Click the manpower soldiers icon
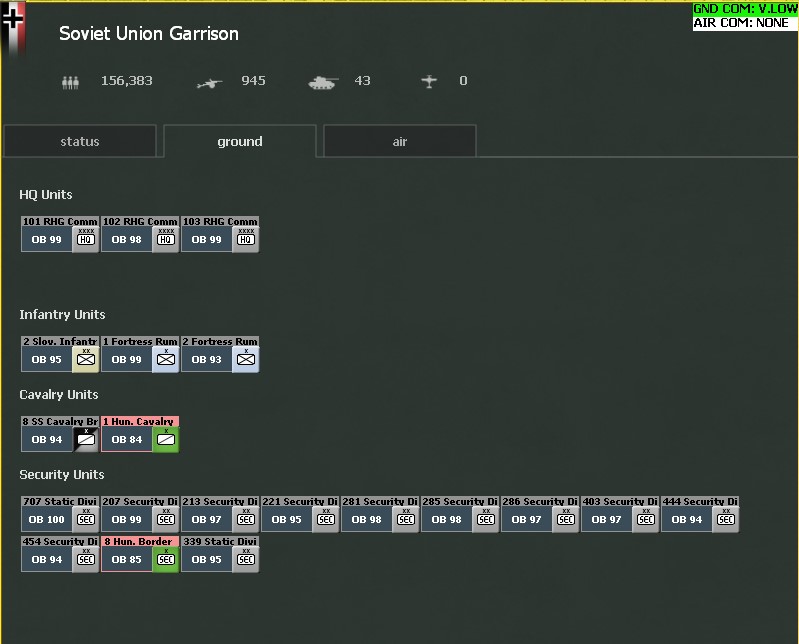This screenshot has width=799, height=644. (70, 82)
